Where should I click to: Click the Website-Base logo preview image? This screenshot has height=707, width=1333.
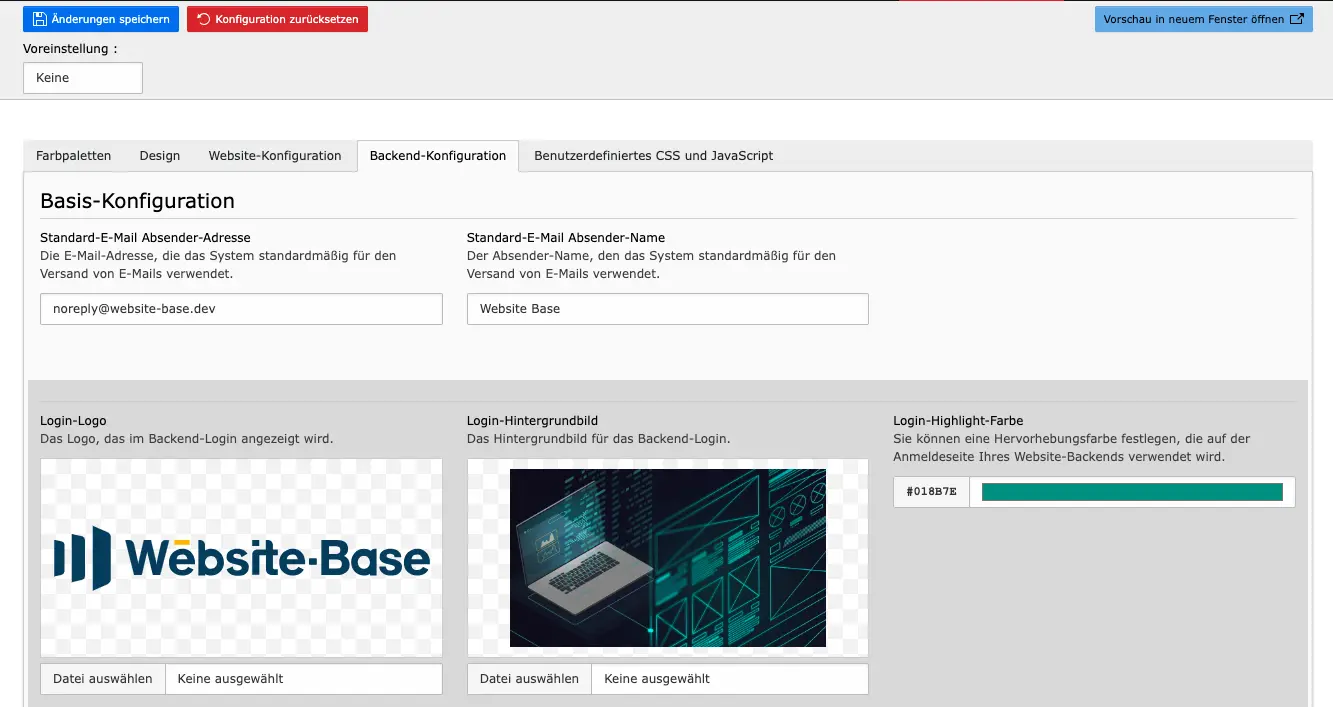coord(240,556)
